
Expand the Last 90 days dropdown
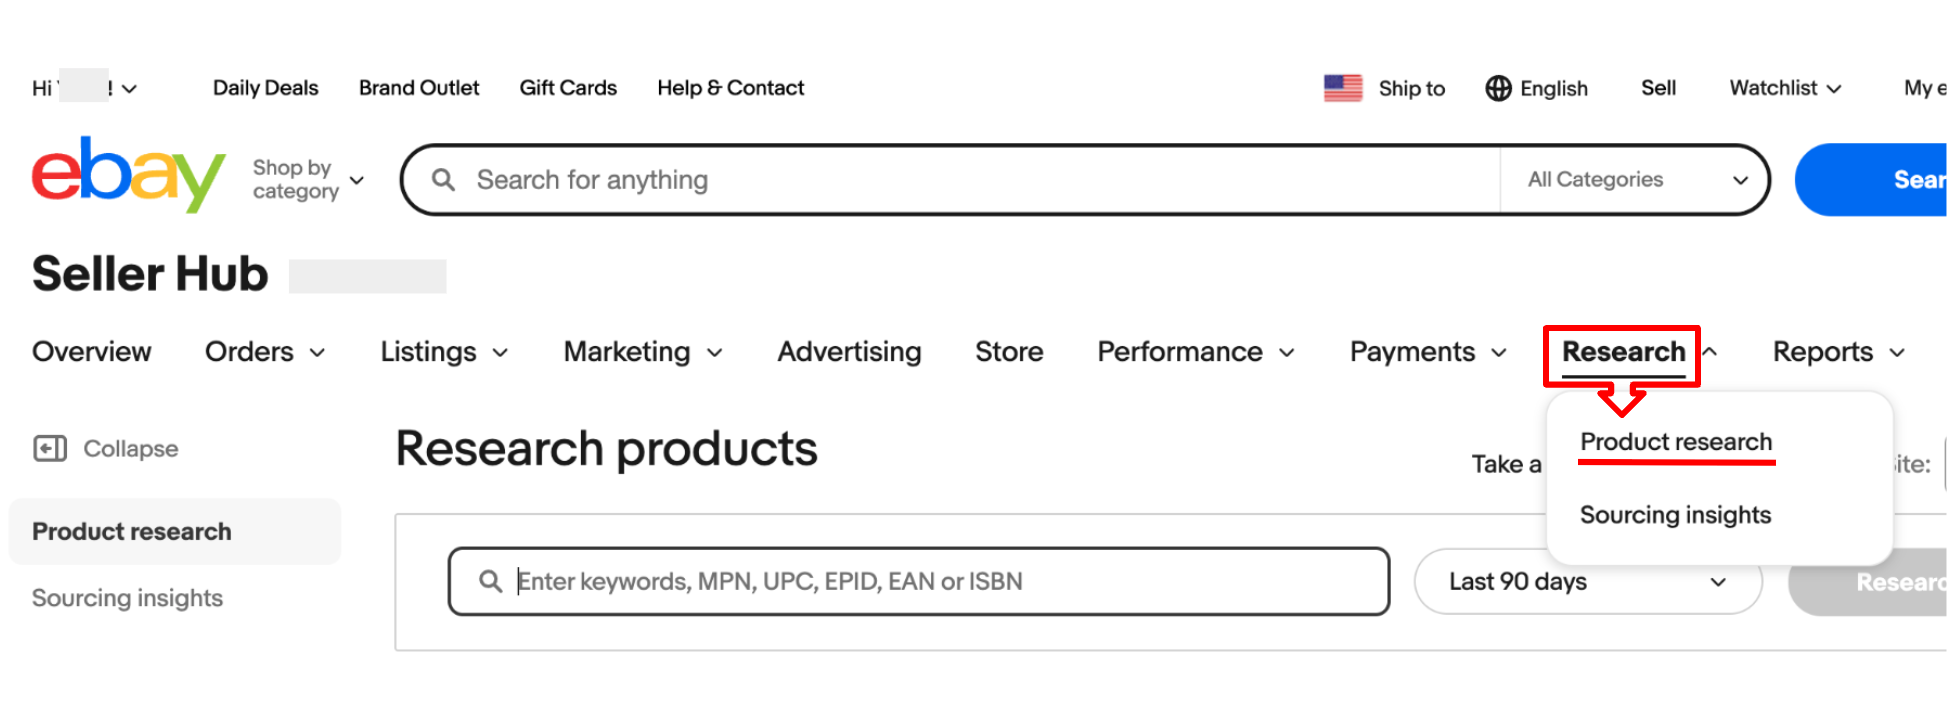click(x=1587, y=581)
